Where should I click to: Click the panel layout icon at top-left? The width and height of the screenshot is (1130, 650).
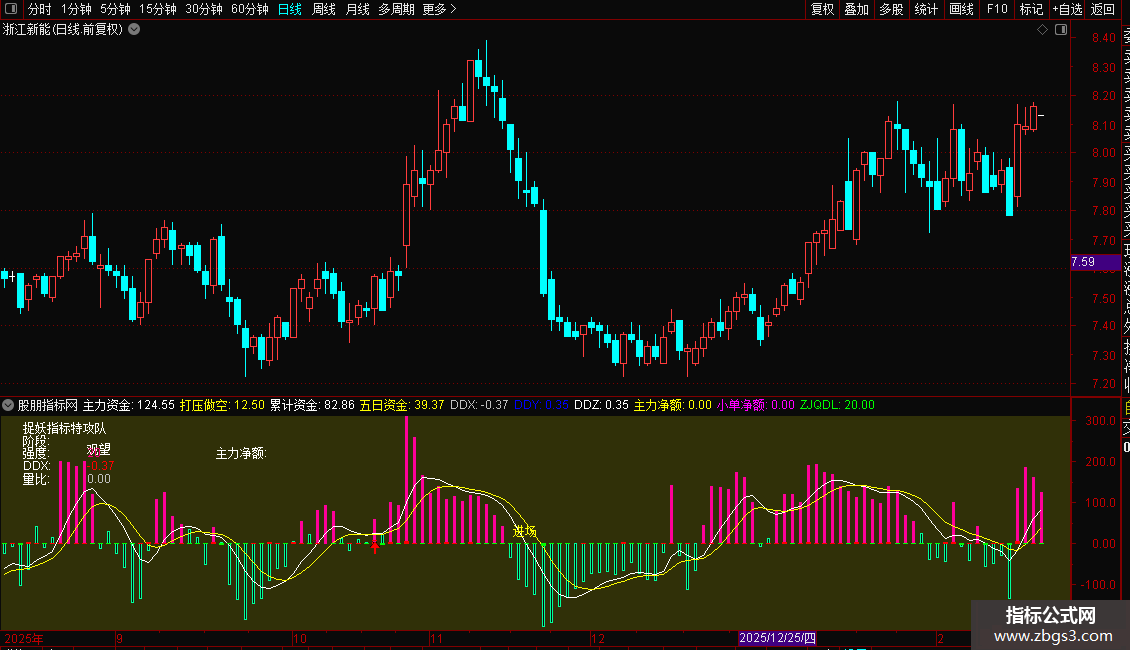click(x=11, y=9)
